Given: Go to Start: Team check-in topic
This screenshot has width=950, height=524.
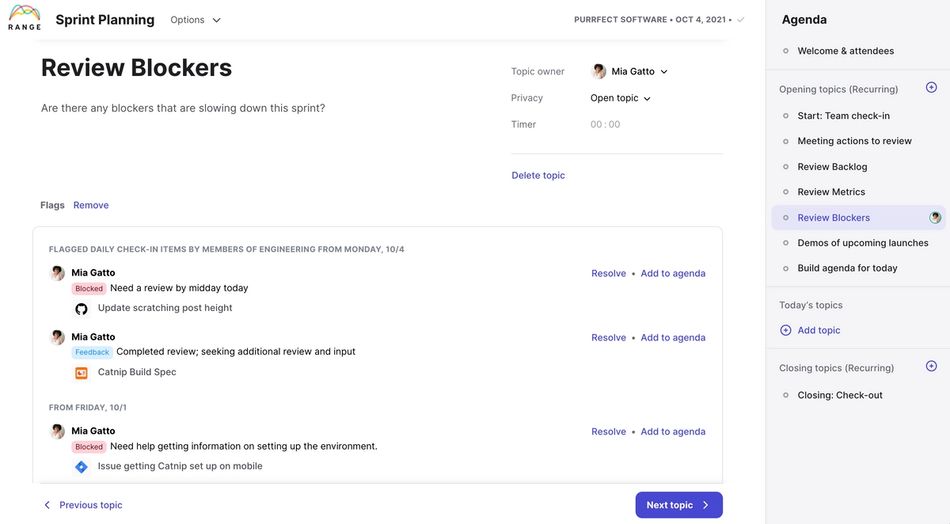Looking at the screenshot, I should [843, 116].
